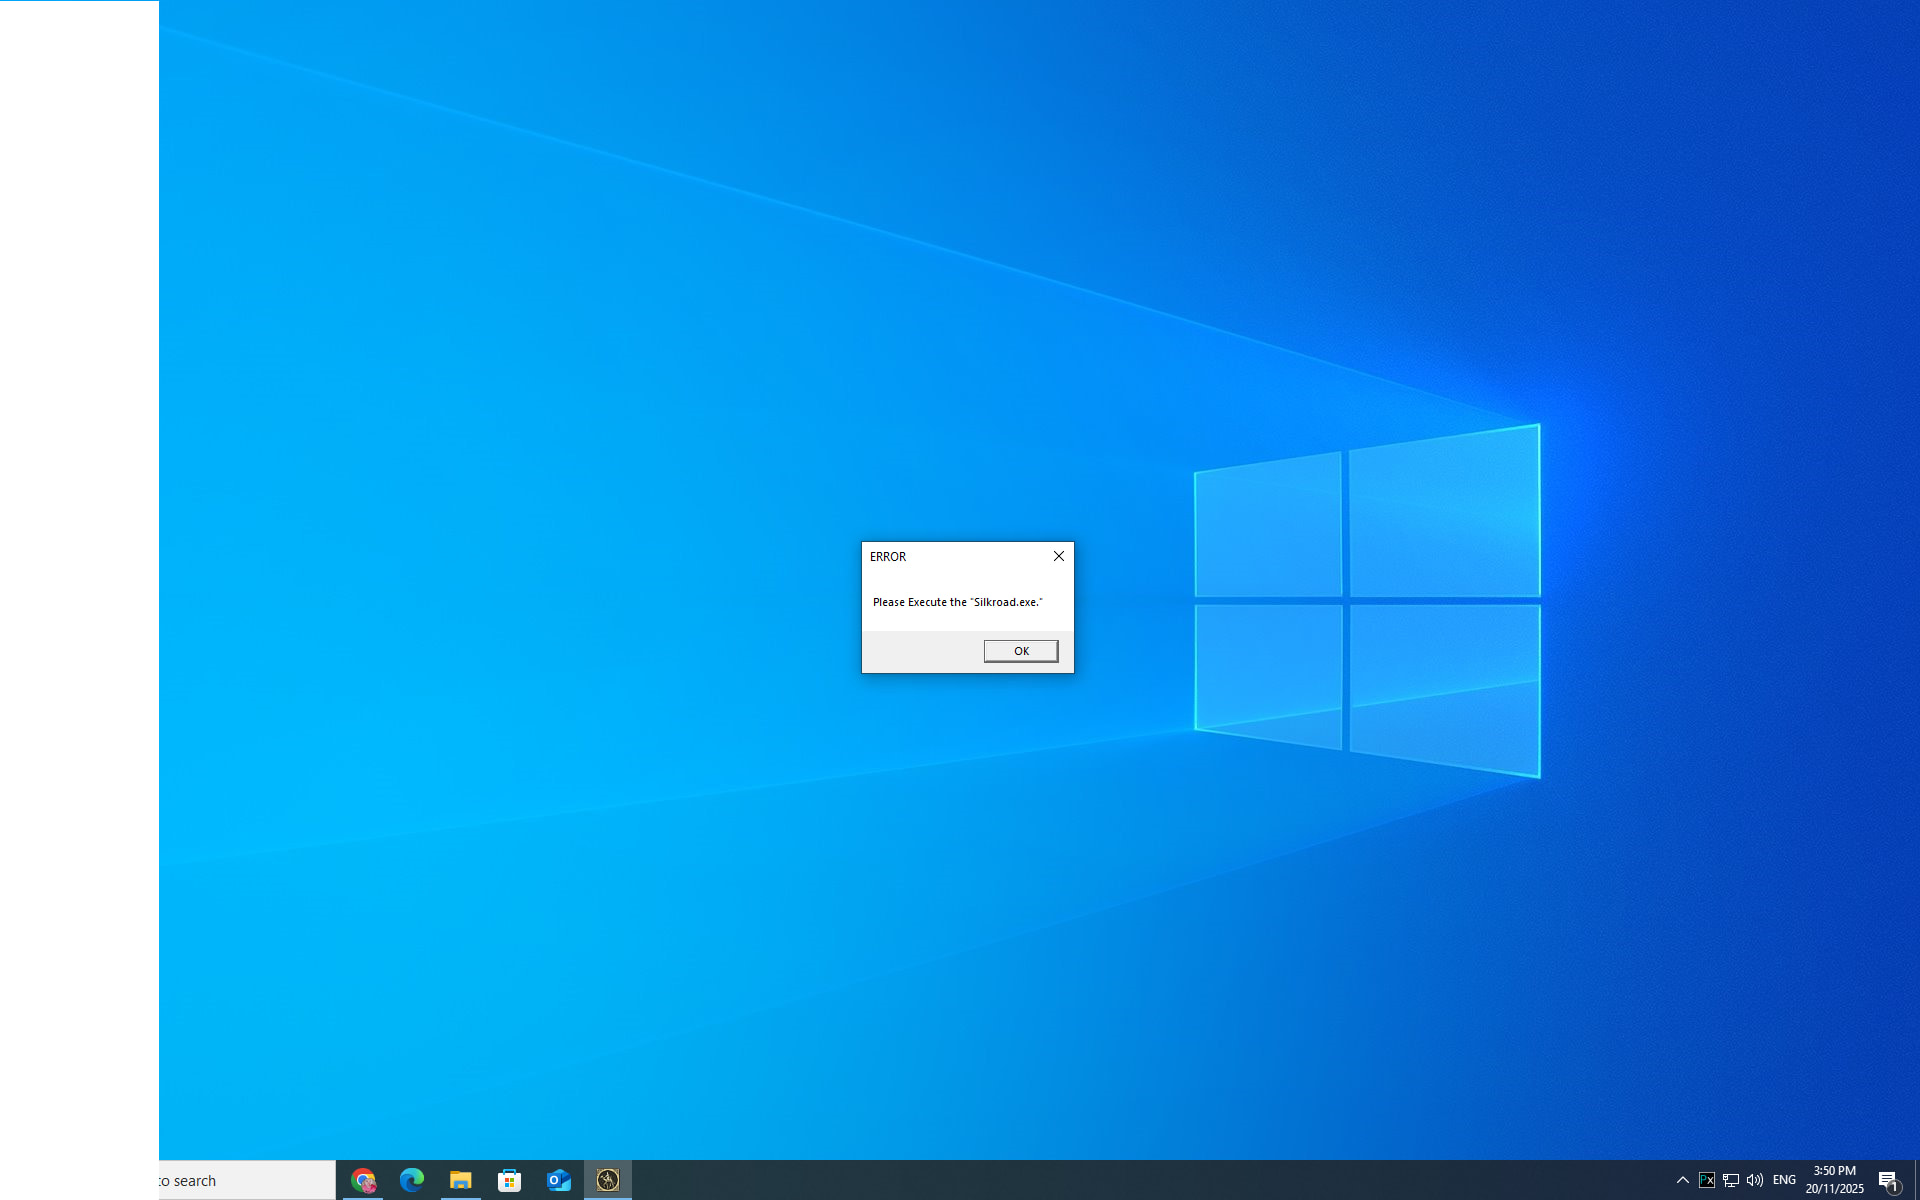Expand the hidden tray icons chevron
Screen dimensions: 1920x1200
(1683, 1180)
